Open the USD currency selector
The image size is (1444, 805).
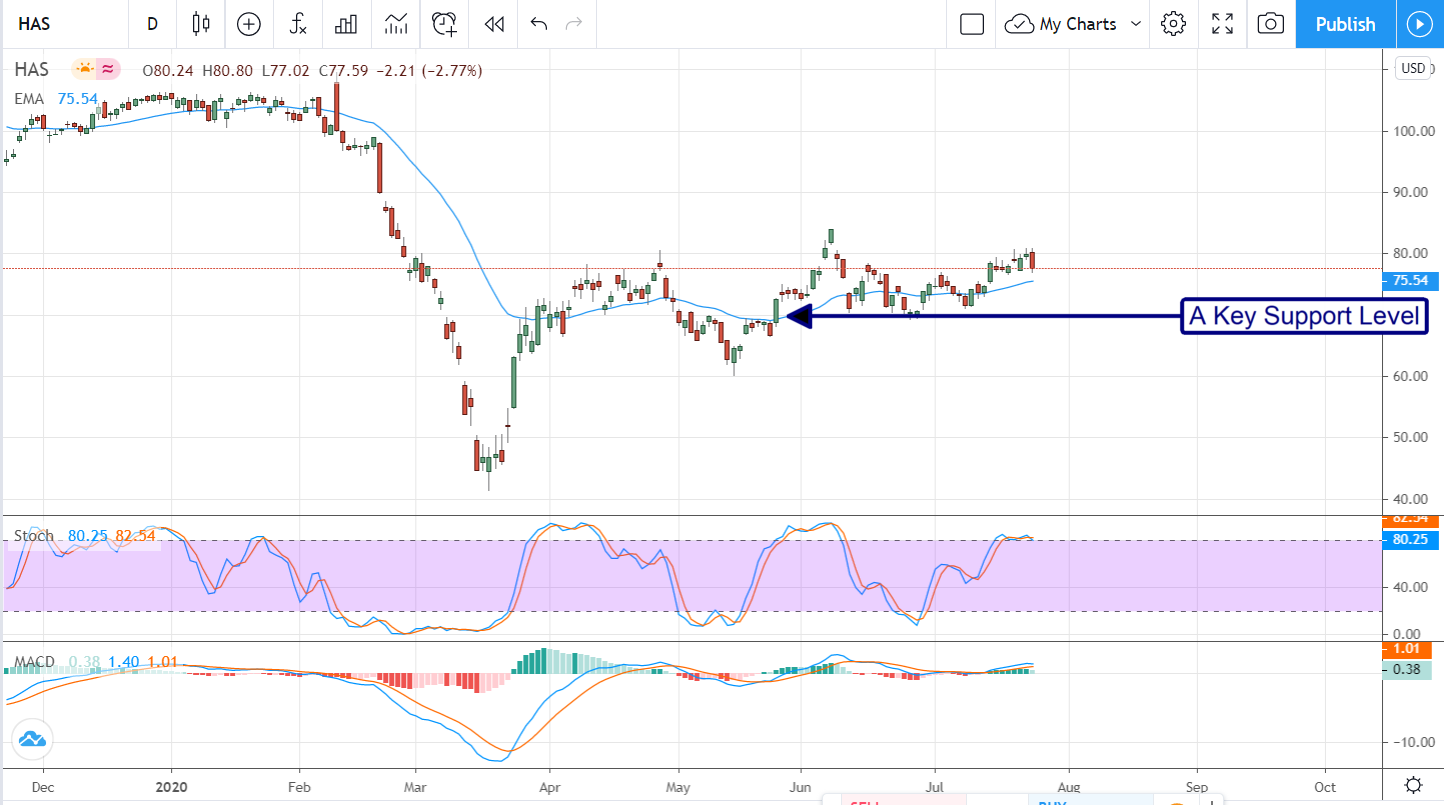click(1413, 69)
